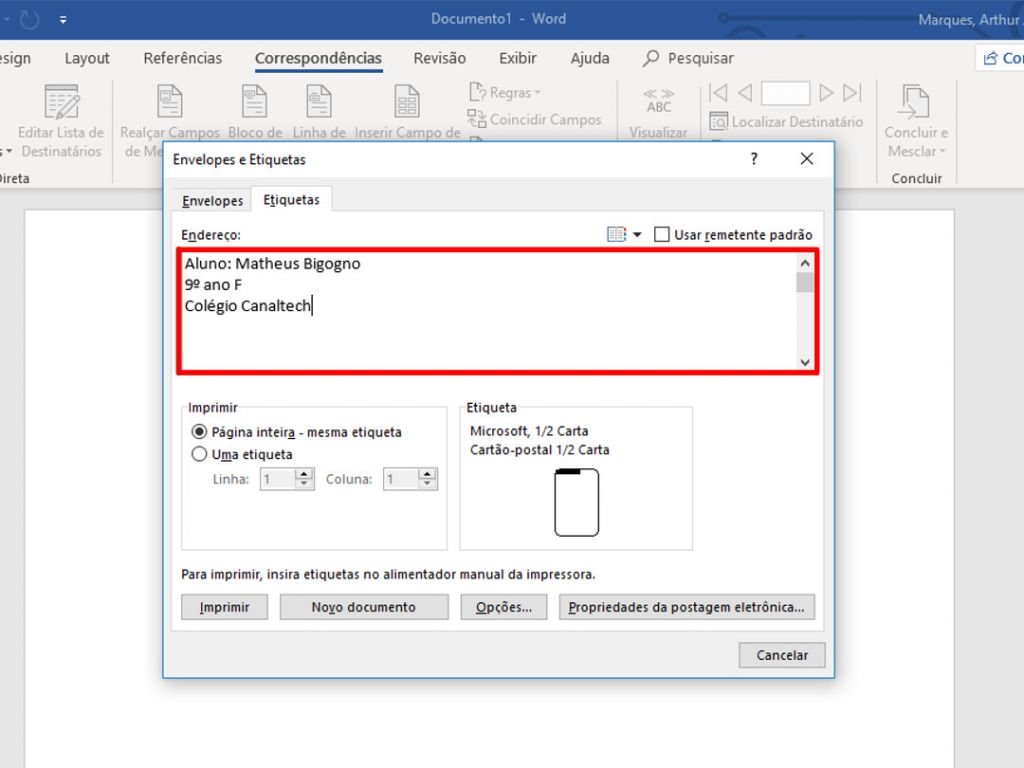The image size is (1024, 768).
Task: Click the 'Cartão-postal 1/2 Carta' text
Action: (x=539, y=450)
